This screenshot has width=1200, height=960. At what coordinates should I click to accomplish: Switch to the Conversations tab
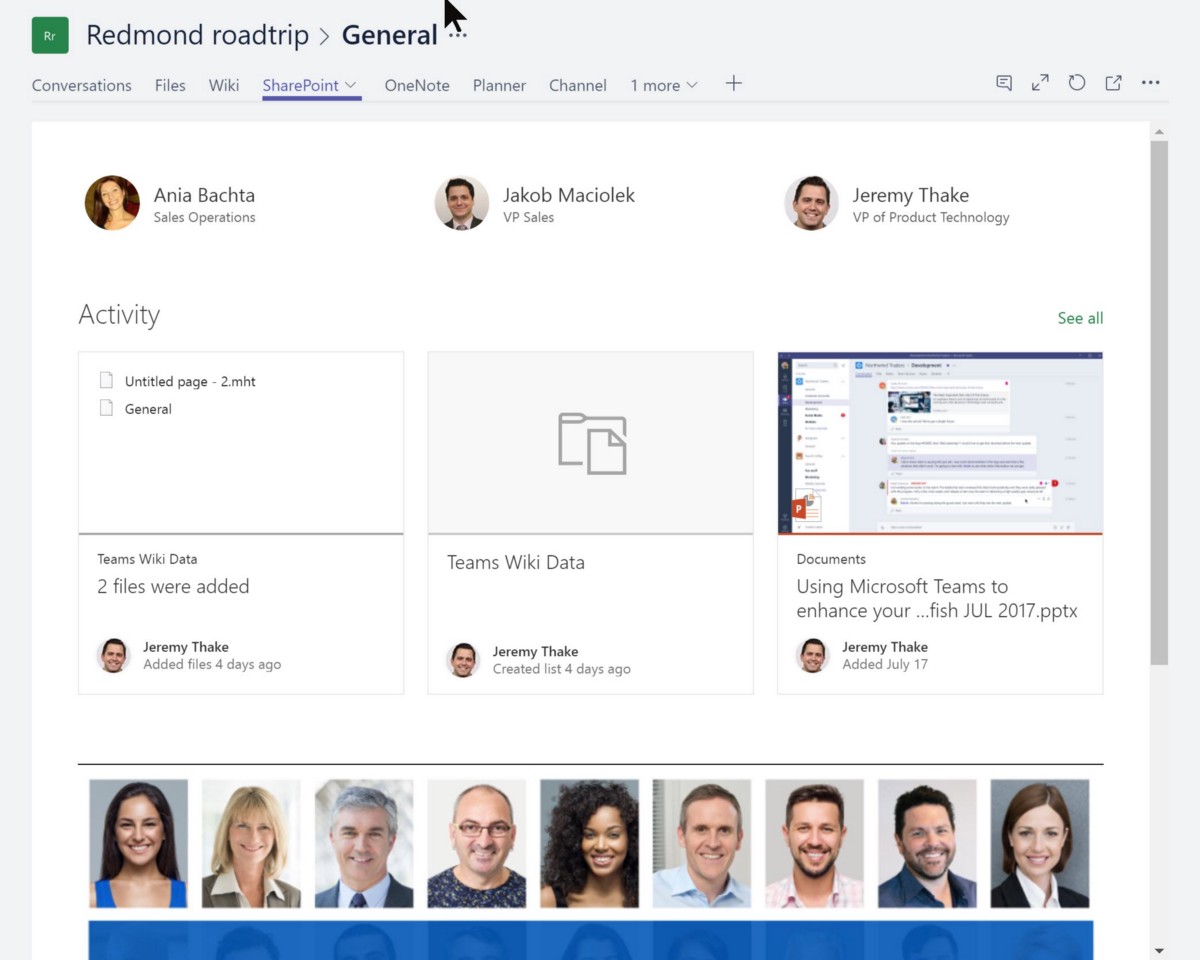pos(82,86)
